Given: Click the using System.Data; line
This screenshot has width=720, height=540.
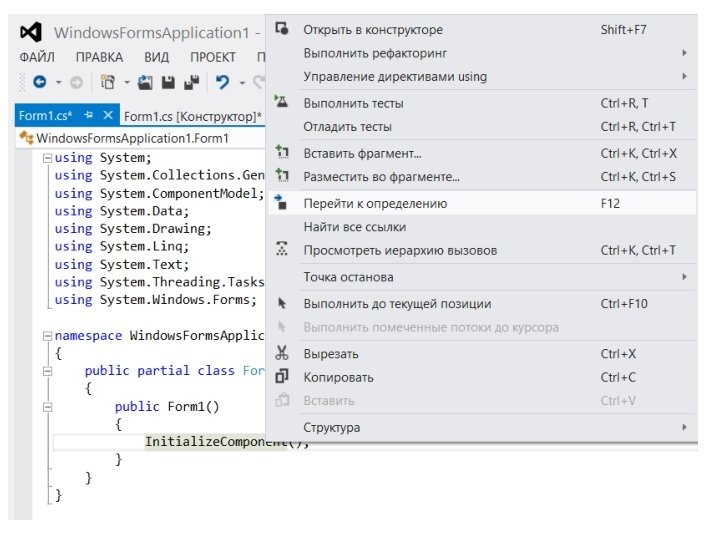Looking at the screenshot, I should pos(122,211).
